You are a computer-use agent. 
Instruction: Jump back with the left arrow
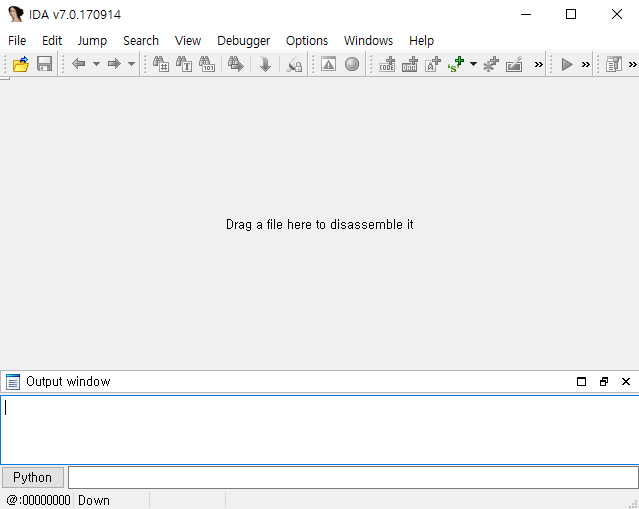pos(78,64)
